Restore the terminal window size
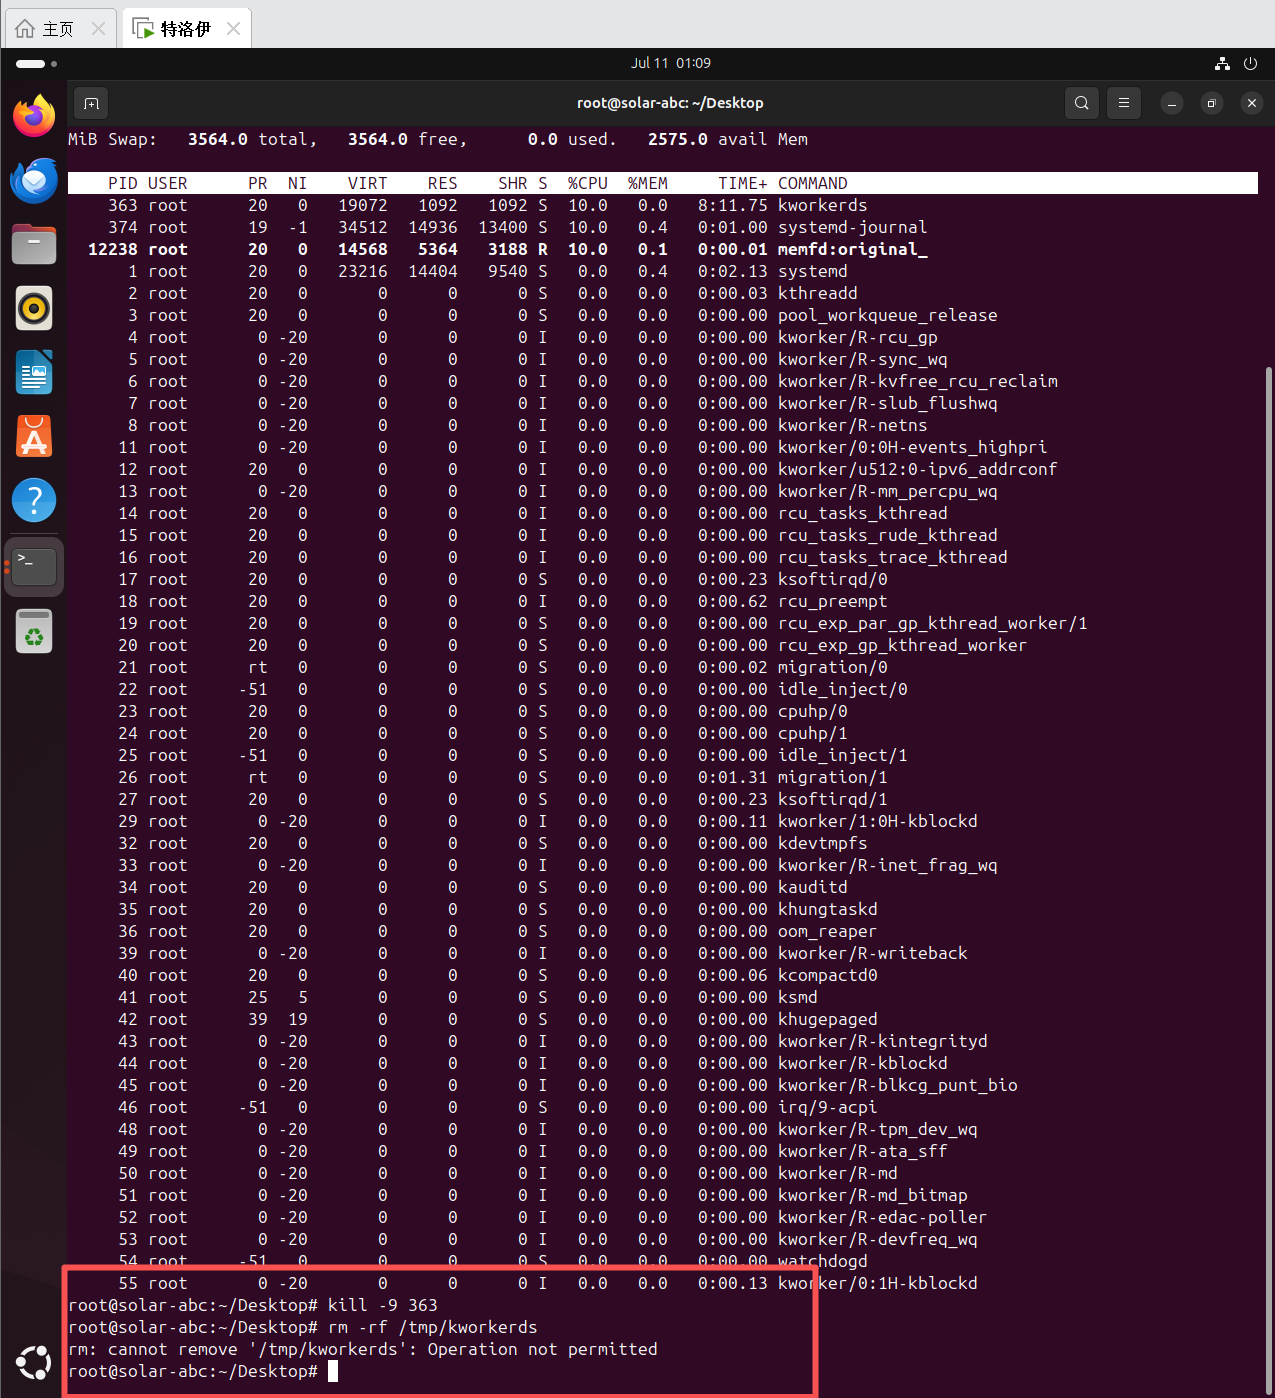 [x=1212, y=103]
